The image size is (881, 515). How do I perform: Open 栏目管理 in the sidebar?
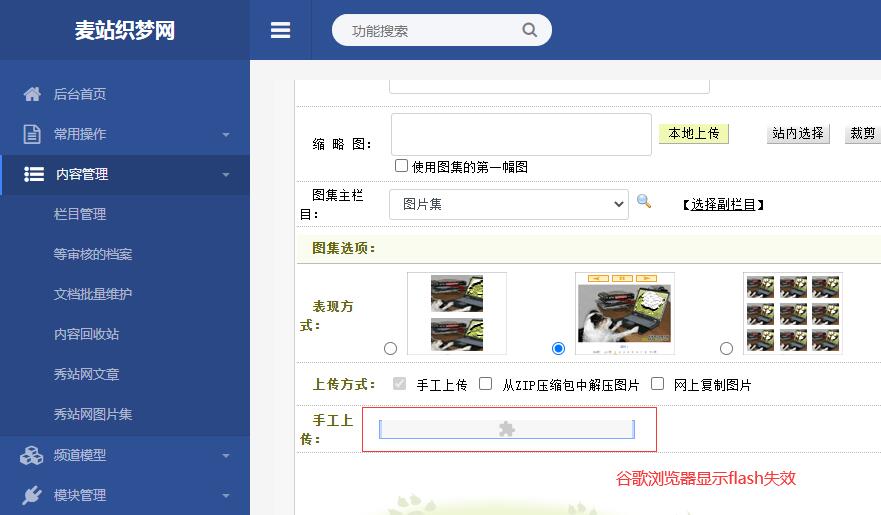[80, 214]
